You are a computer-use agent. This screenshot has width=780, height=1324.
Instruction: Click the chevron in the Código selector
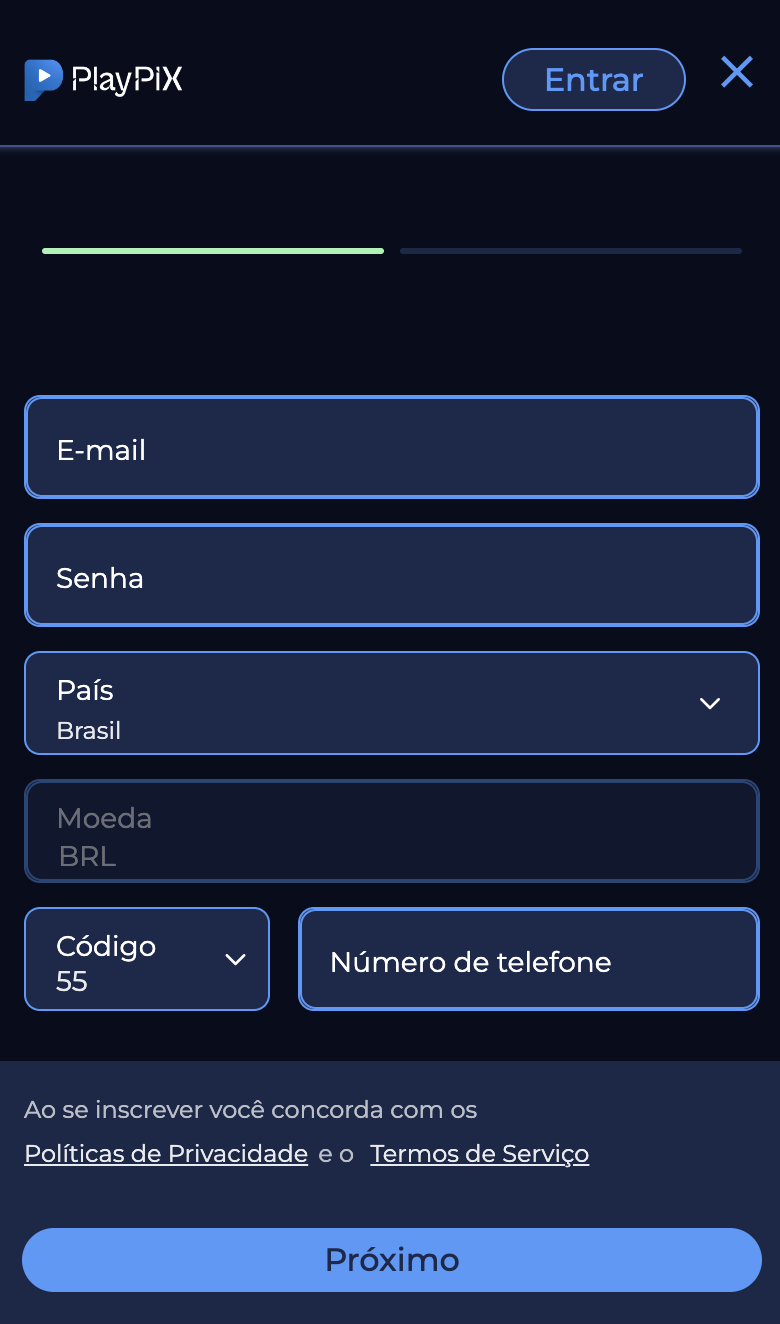pos(236,960)
